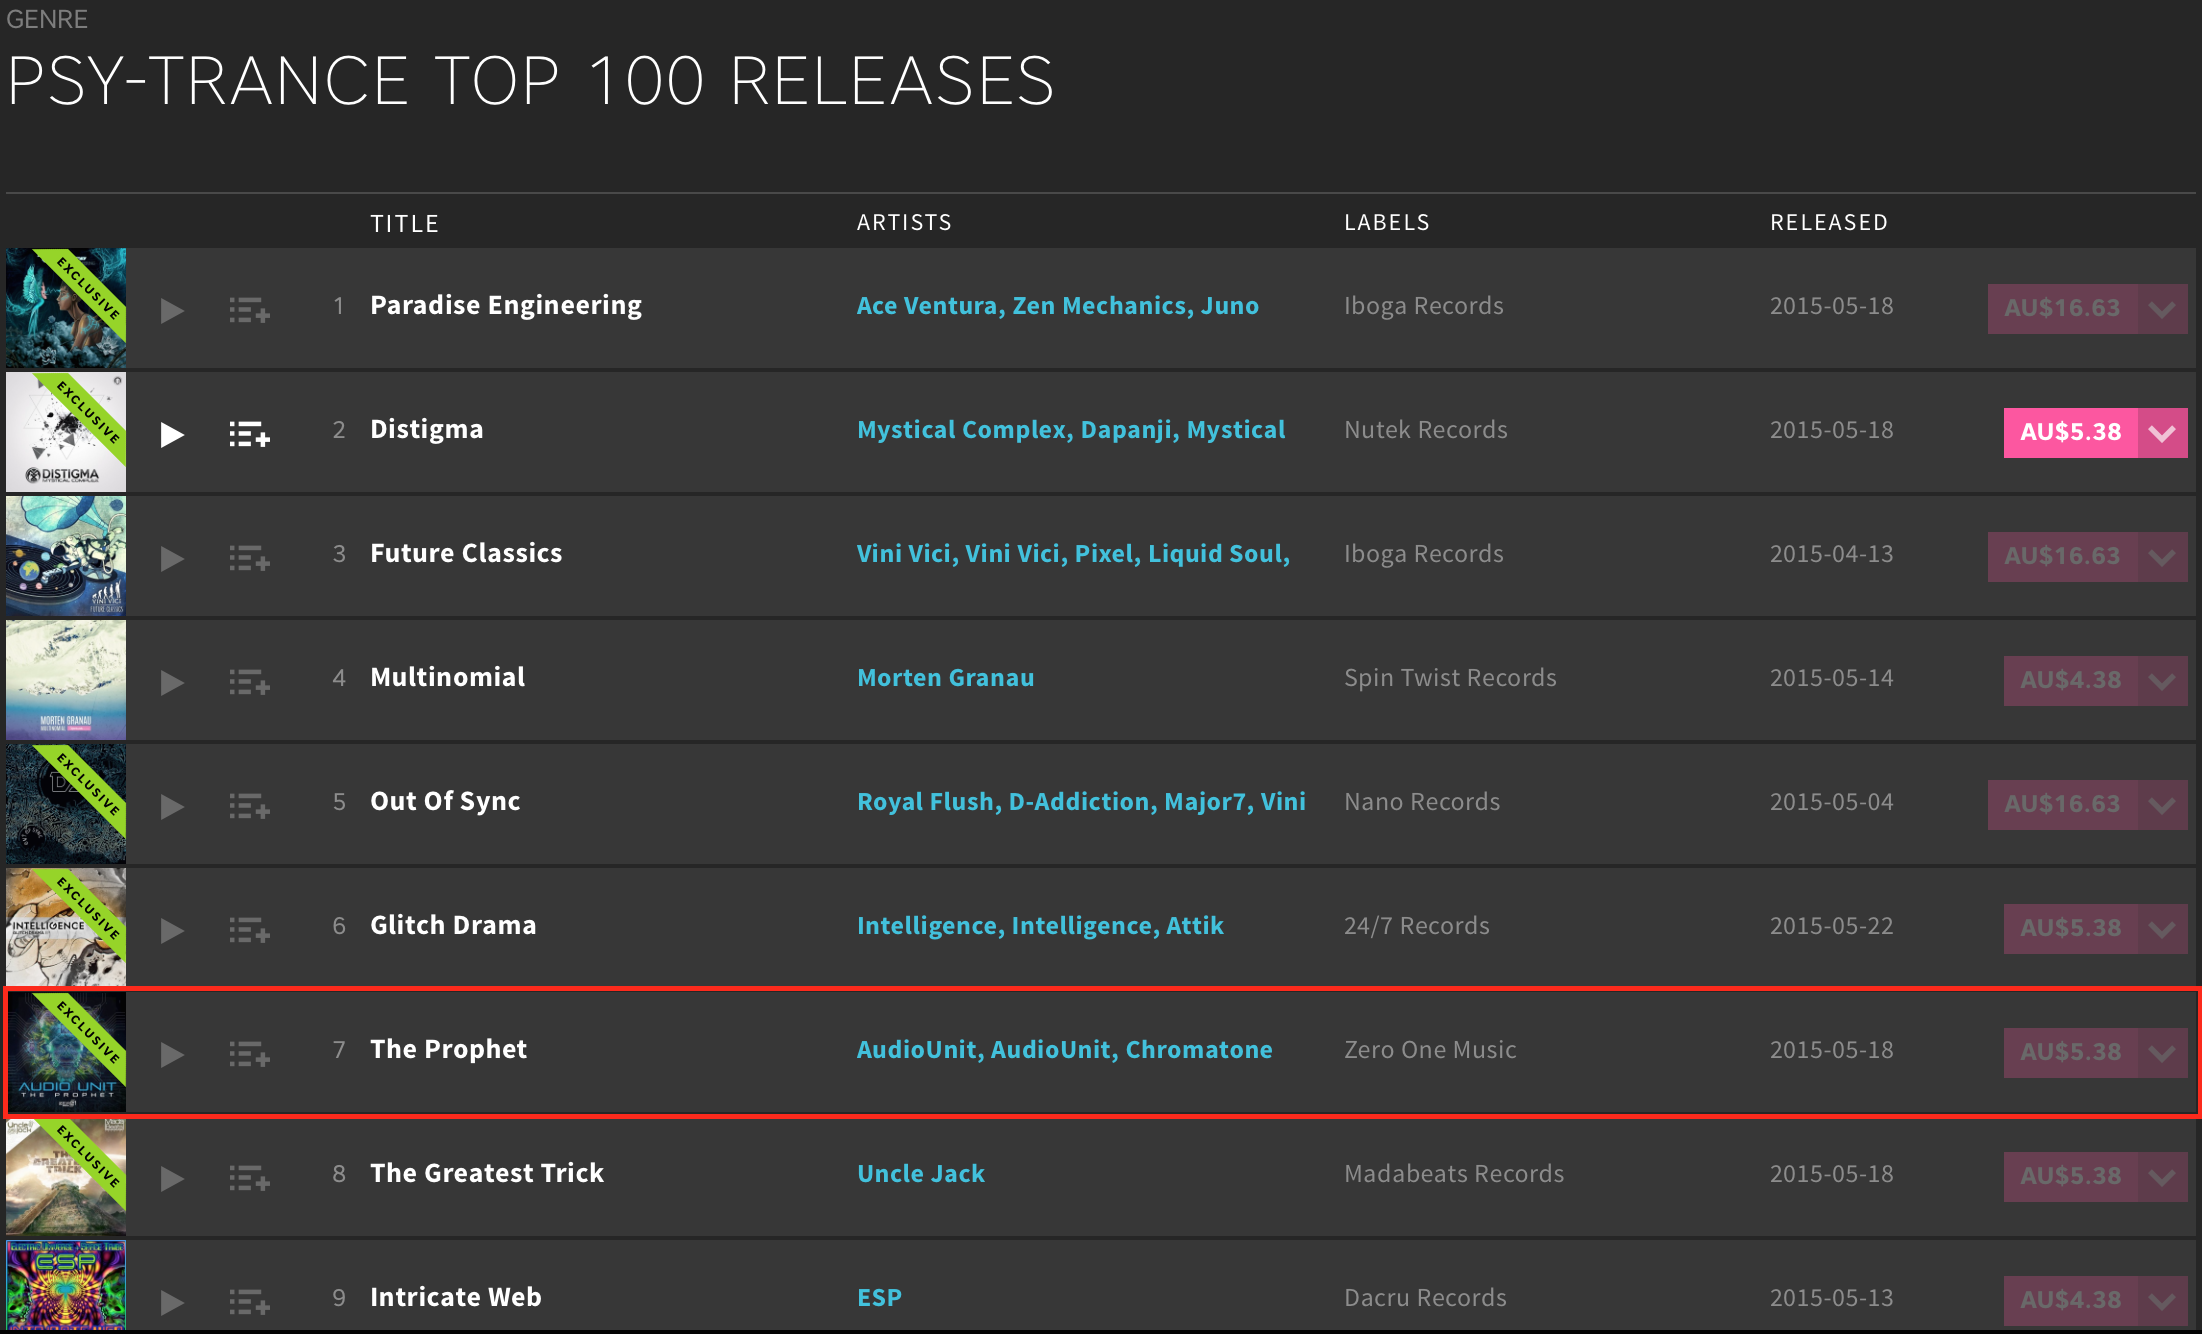
Task: Buy Distigma for AU$5.38
Action: click(x=2070, y=433)
